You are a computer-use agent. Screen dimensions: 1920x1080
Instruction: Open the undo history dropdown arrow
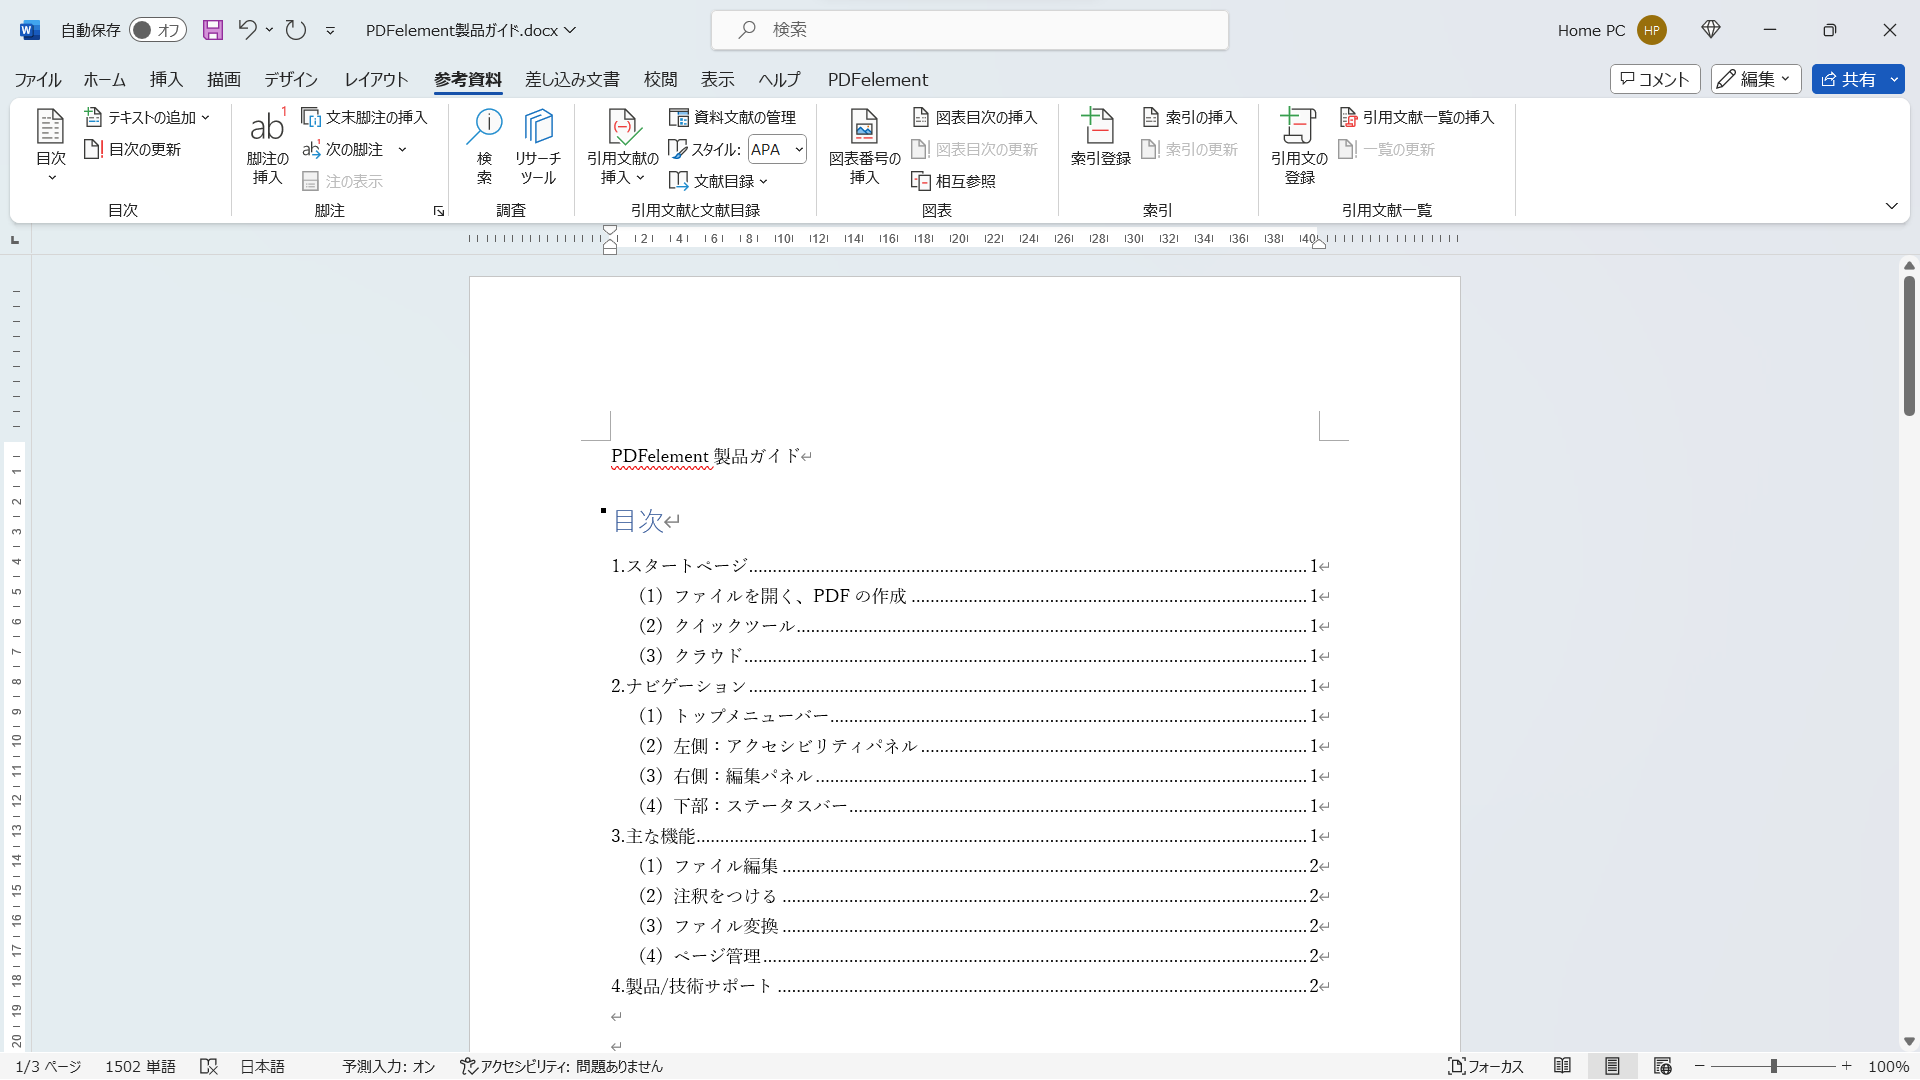[x=269, y=30]
